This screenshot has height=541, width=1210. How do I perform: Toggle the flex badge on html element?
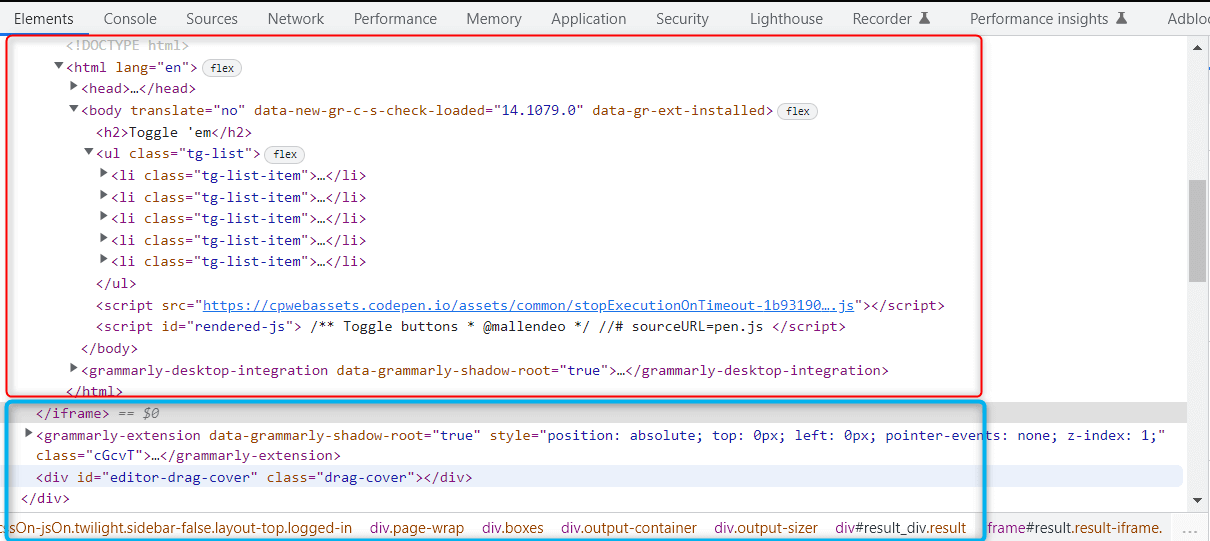click(222, 68)
